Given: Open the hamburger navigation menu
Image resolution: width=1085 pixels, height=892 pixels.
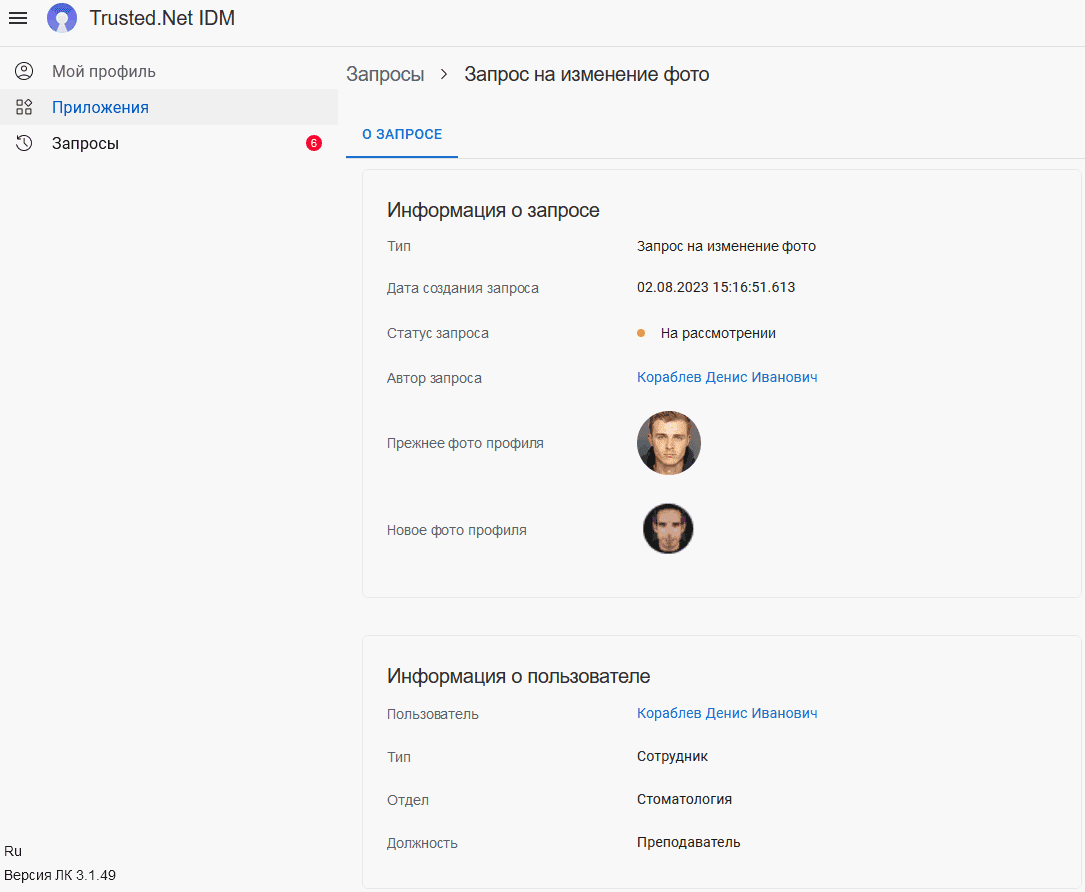Looking at the screenshot, I should (18, 18).
